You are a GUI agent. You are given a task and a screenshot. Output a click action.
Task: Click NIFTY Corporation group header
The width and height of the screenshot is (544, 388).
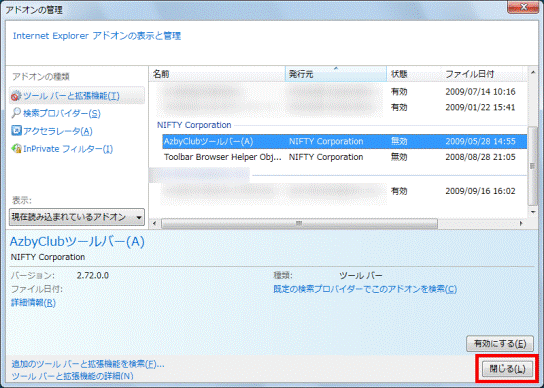click(194, 125)
